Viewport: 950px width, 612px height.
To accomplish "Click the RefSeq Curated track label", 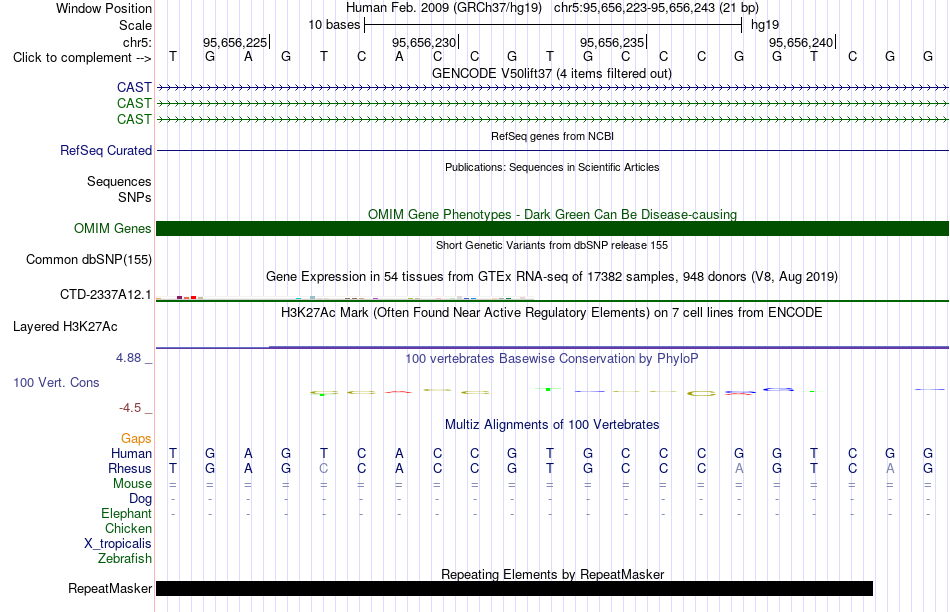I will pyautogui.click(x=106, y=150).
